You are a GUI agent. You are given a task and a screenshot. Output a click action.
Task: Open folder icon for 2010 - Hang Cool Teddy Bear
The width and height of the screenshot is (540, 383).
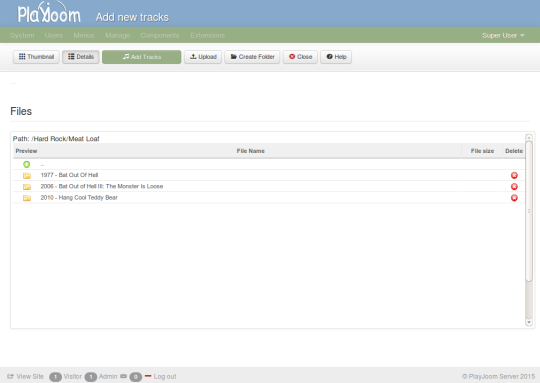click(x=27, y=198)
